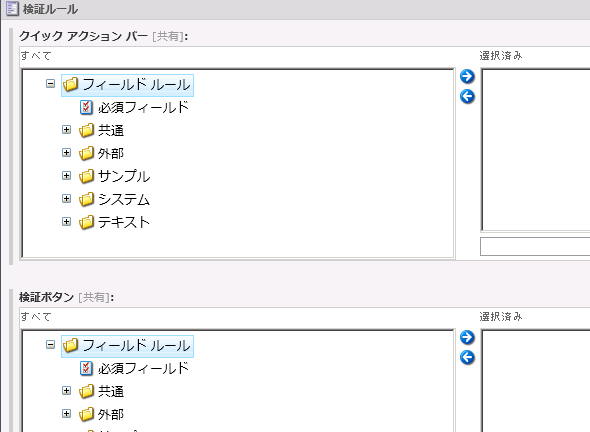This screenshot has width=590, height=432.
Task: Click text field below upper 選択済み list
Action: point(535,246)
